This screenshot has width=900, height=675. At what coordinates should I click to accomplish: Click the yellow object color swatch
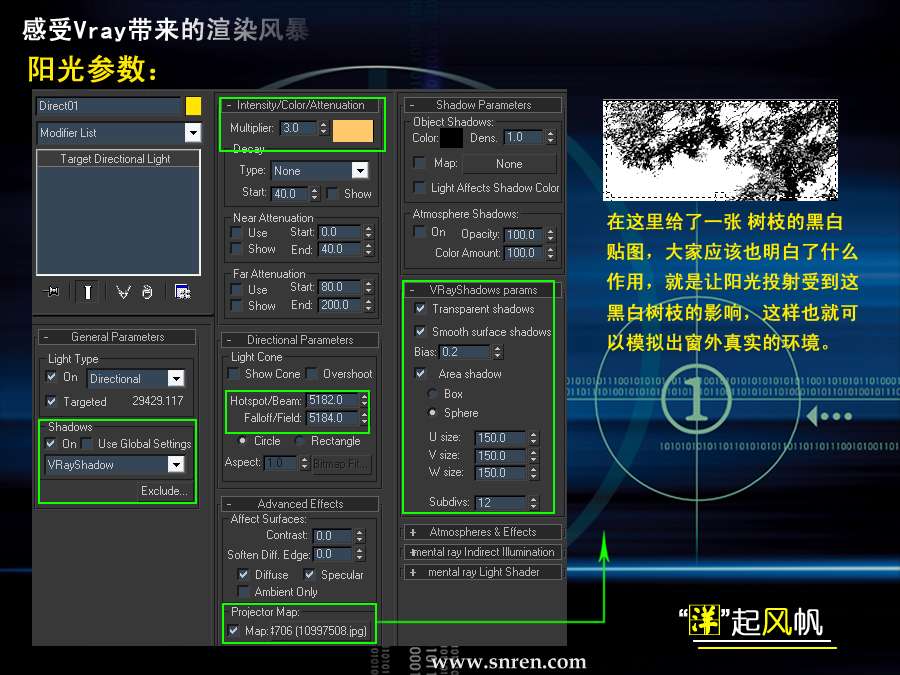click(x=193, y=106)
